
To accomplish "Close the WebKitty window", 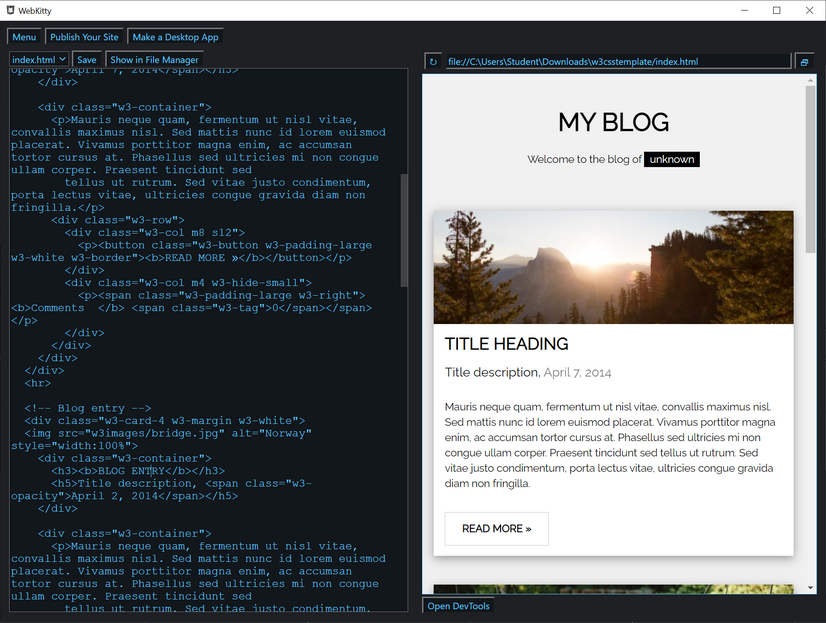I will pos(809,11).
